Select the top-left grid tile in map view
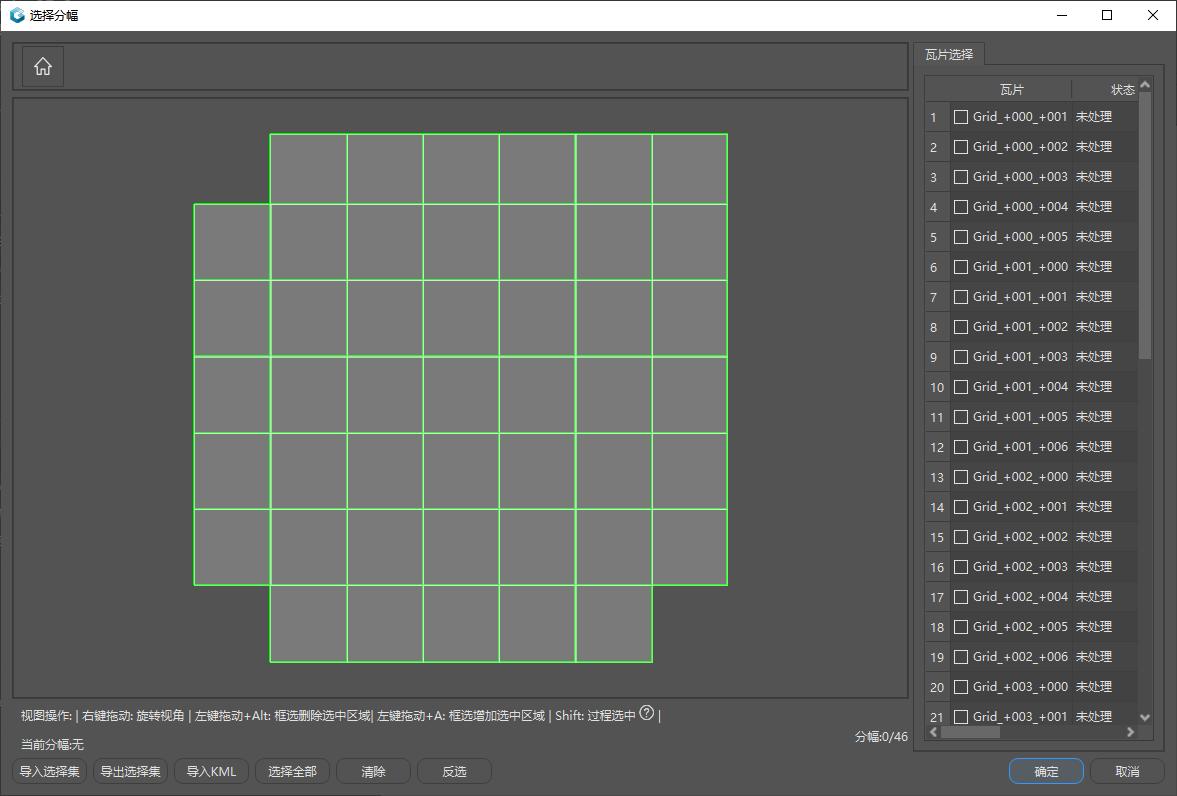 coord(309,169)
